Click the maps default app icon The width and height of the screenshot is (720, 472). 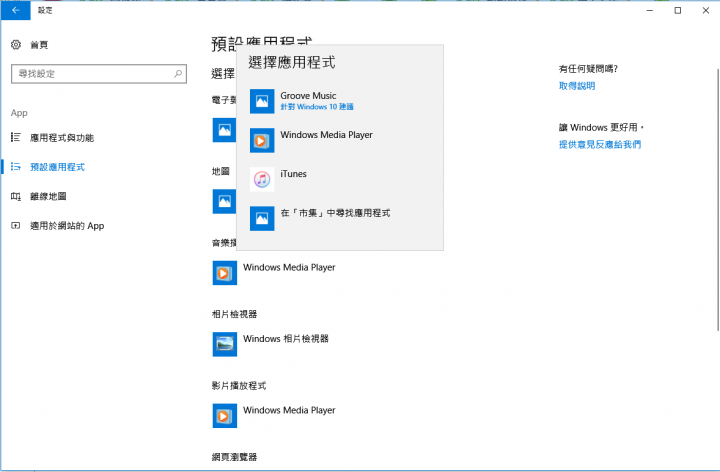(x=225, y=201)
